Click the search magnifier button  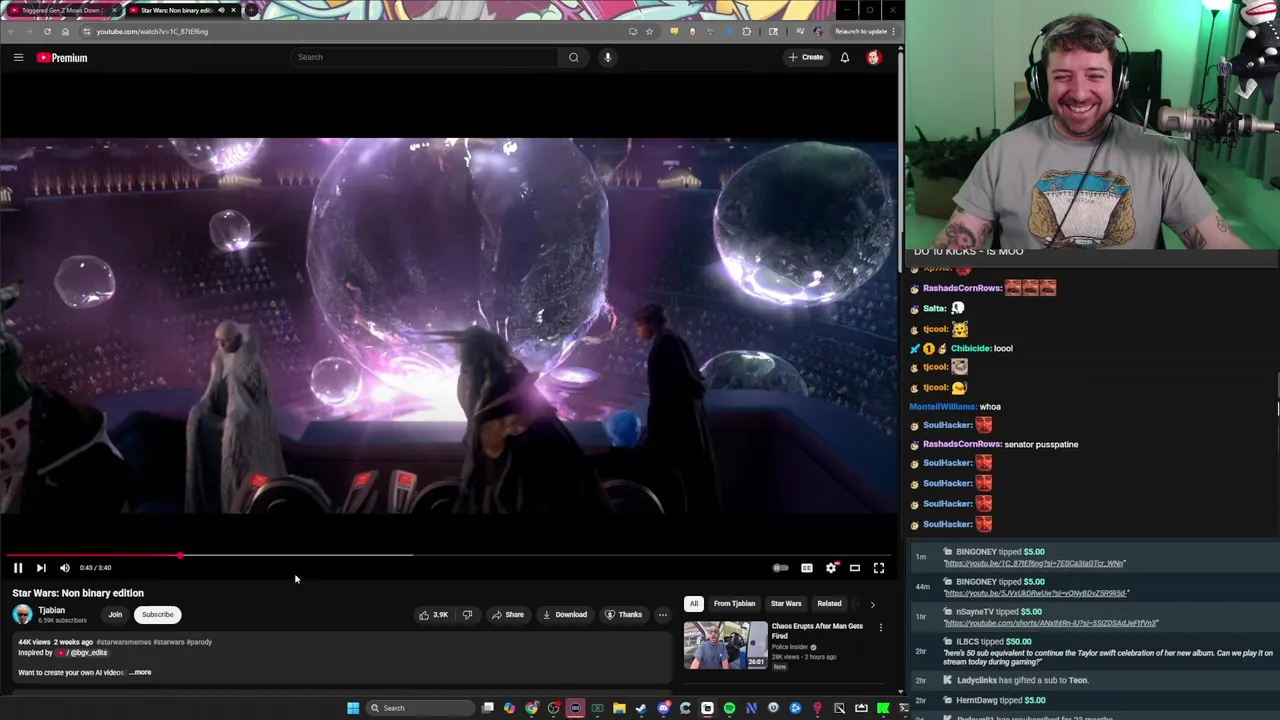click(574, 57)
